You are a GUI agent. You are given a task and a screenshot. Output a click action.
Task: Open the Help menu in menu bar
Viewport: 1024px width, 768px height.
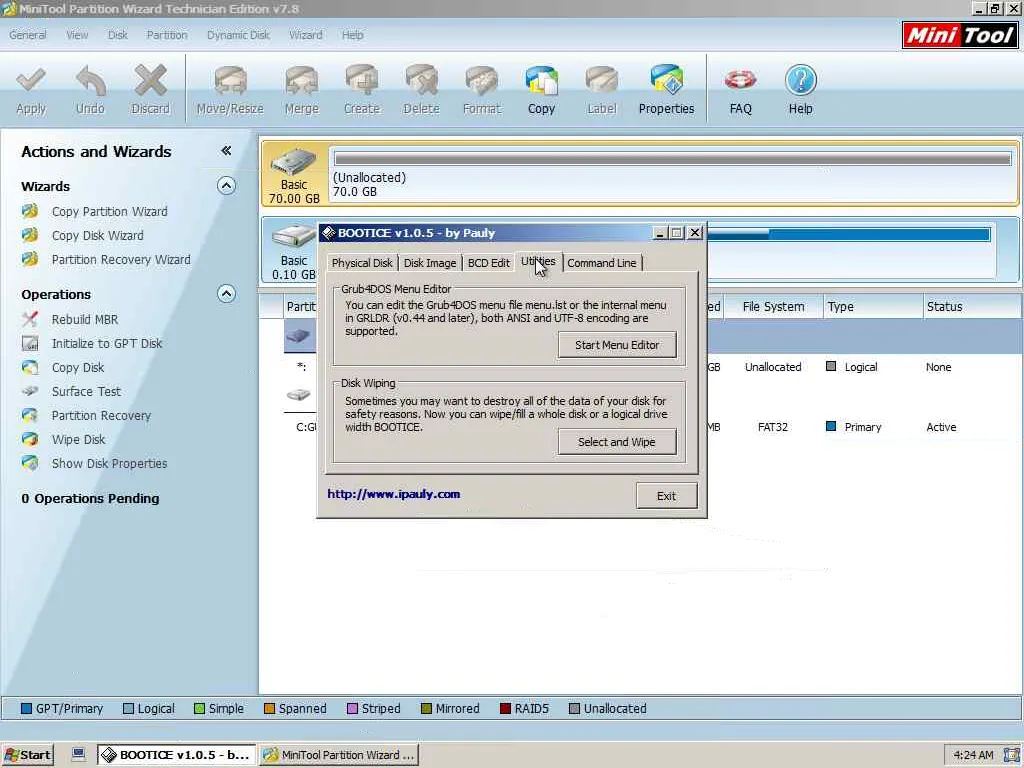353,35
